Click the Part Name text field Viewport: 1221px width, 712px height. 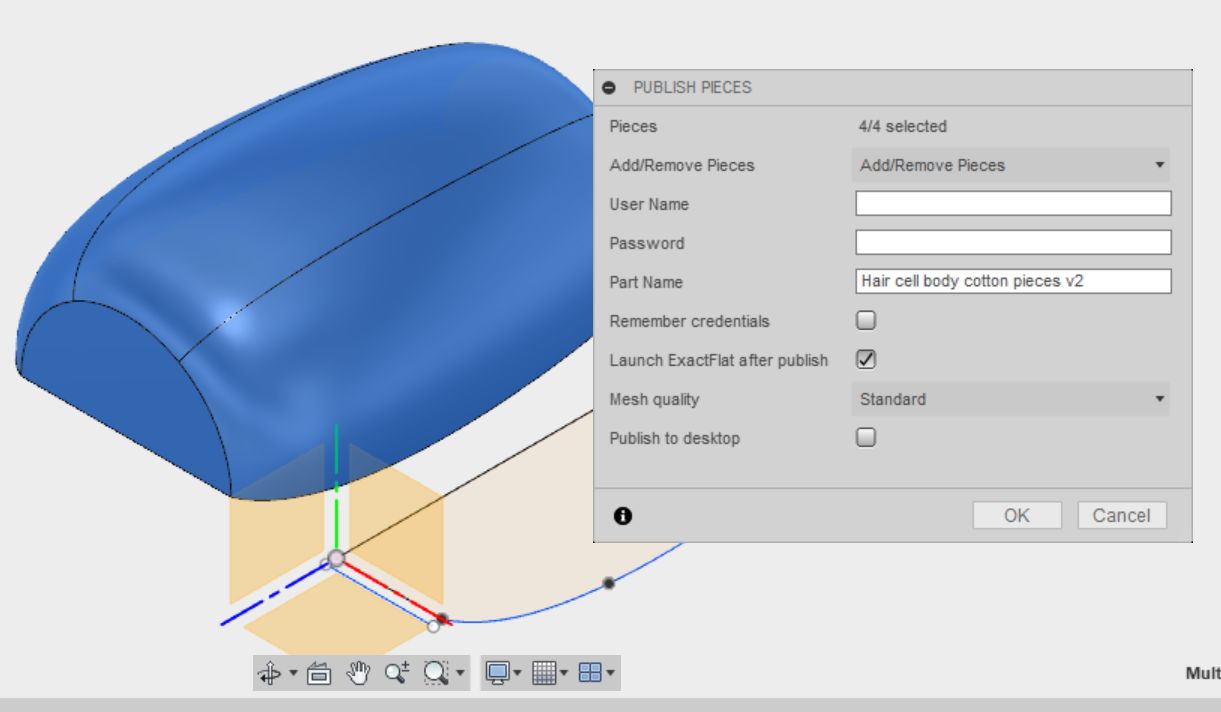click(x=1013, y=282)
